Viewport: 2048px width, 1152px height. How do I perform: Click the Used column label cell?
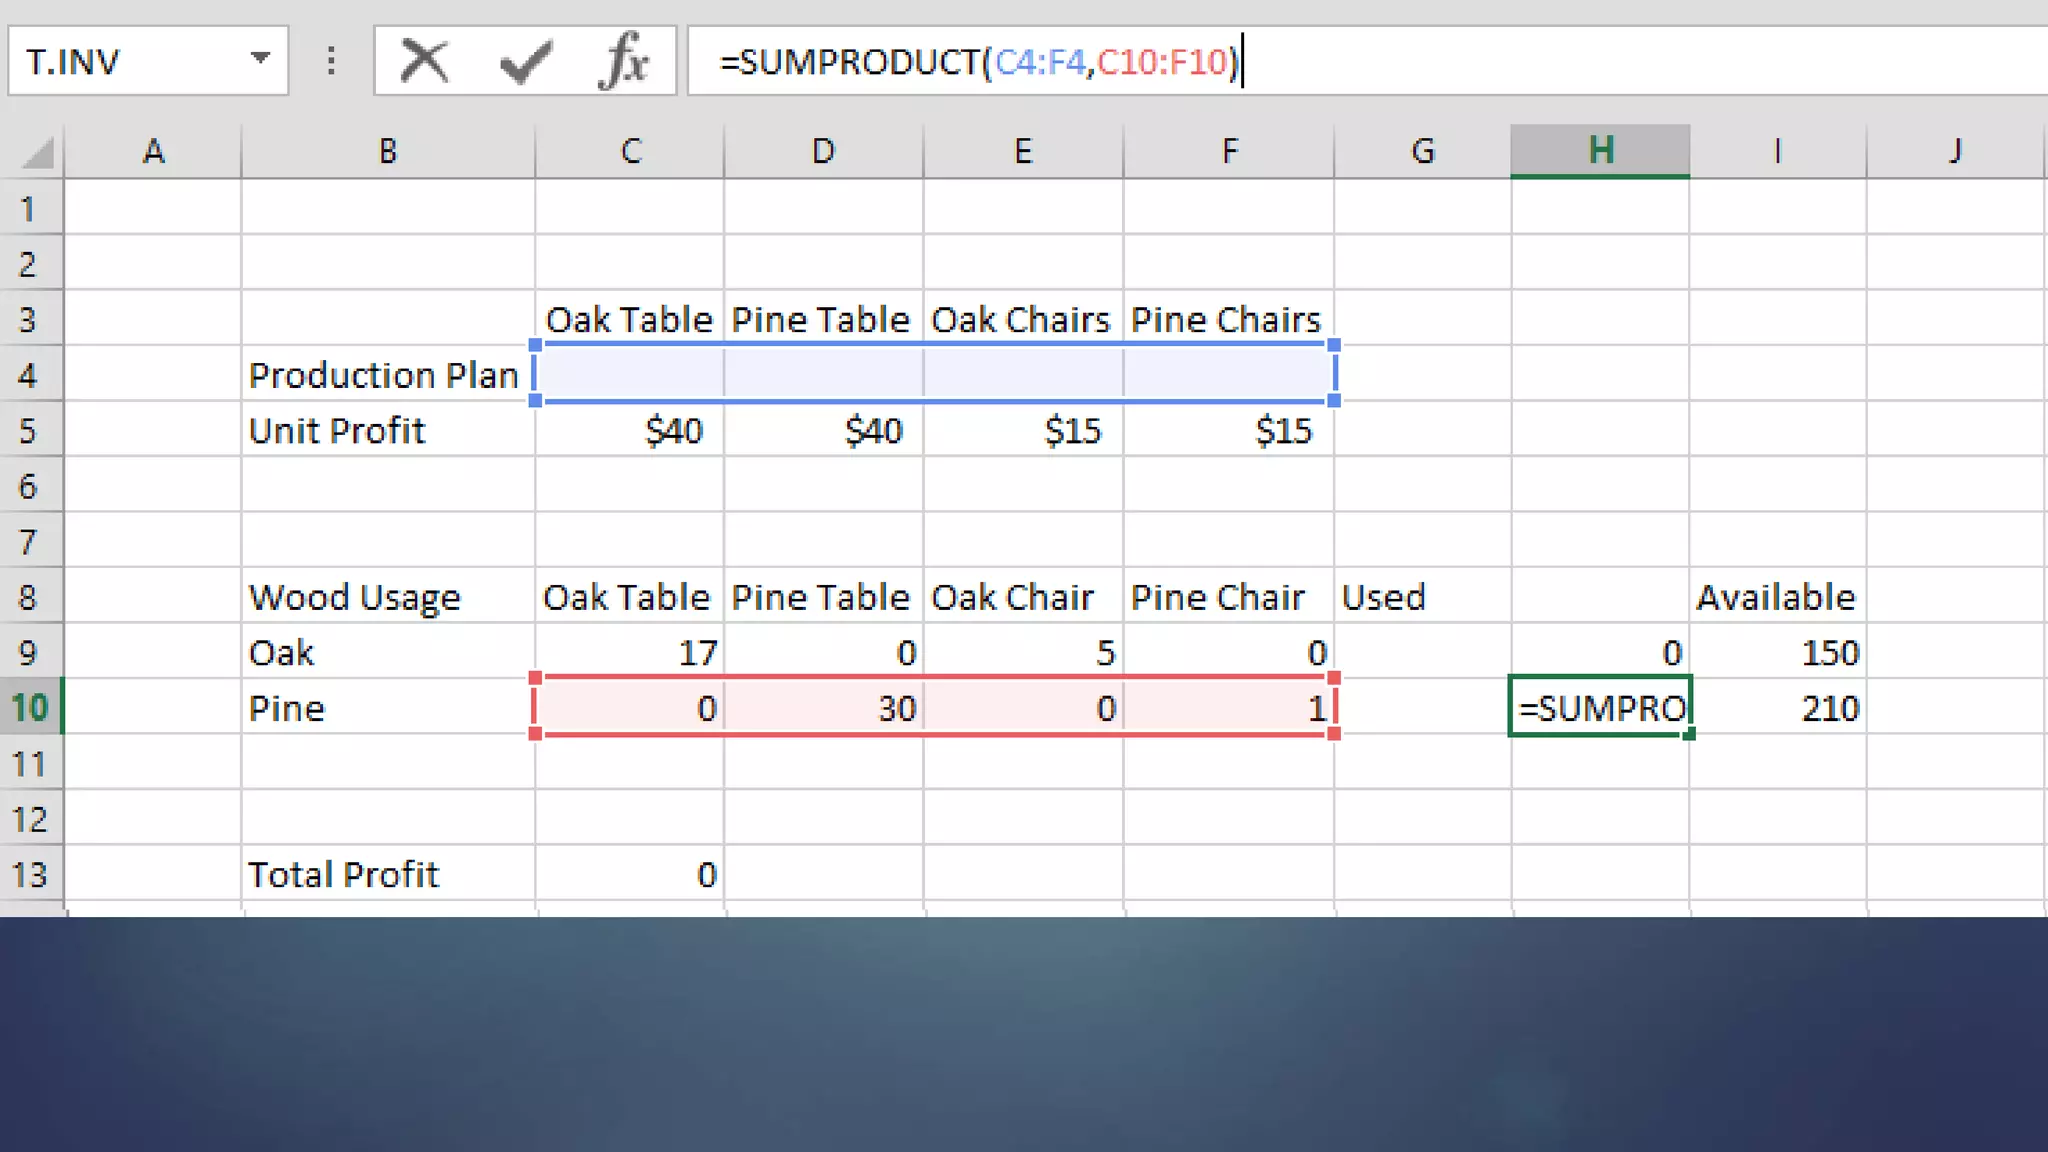coord(1422,597)
